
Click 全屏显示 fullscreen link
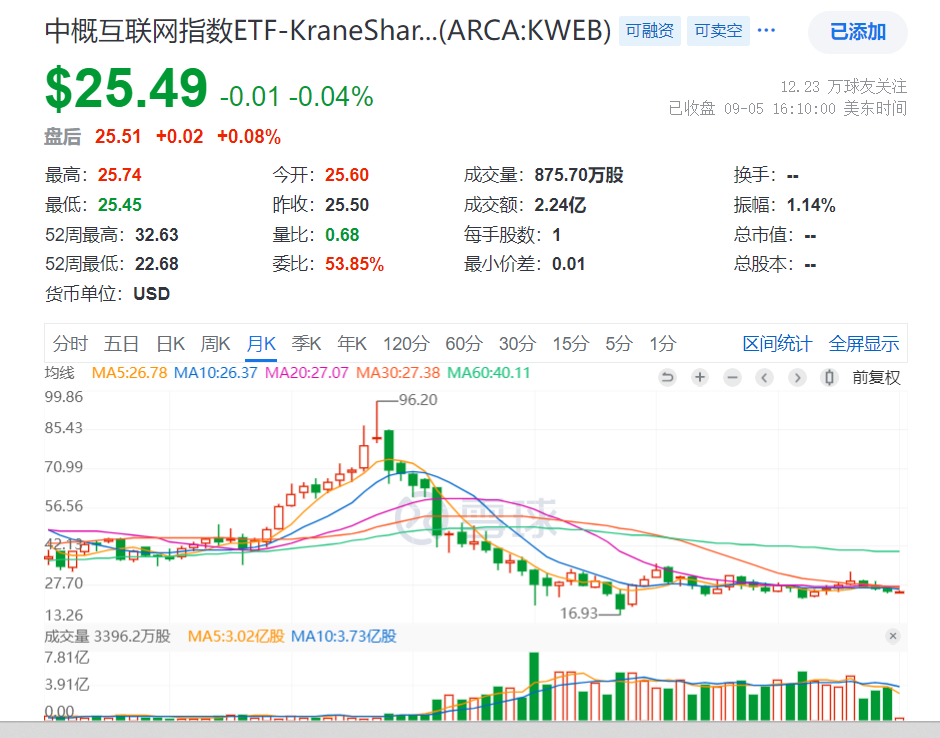click(x=864, y=344)
